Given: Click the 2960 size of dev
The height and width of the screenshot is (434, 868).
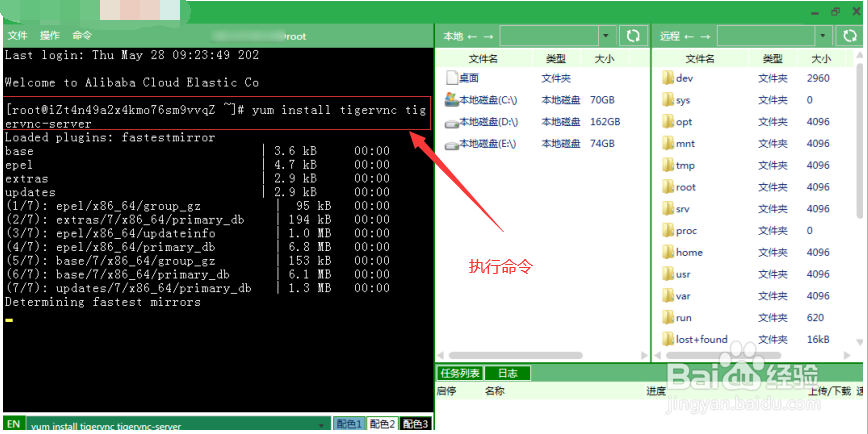Looking at the screenshot, I should tap(818, 78).
